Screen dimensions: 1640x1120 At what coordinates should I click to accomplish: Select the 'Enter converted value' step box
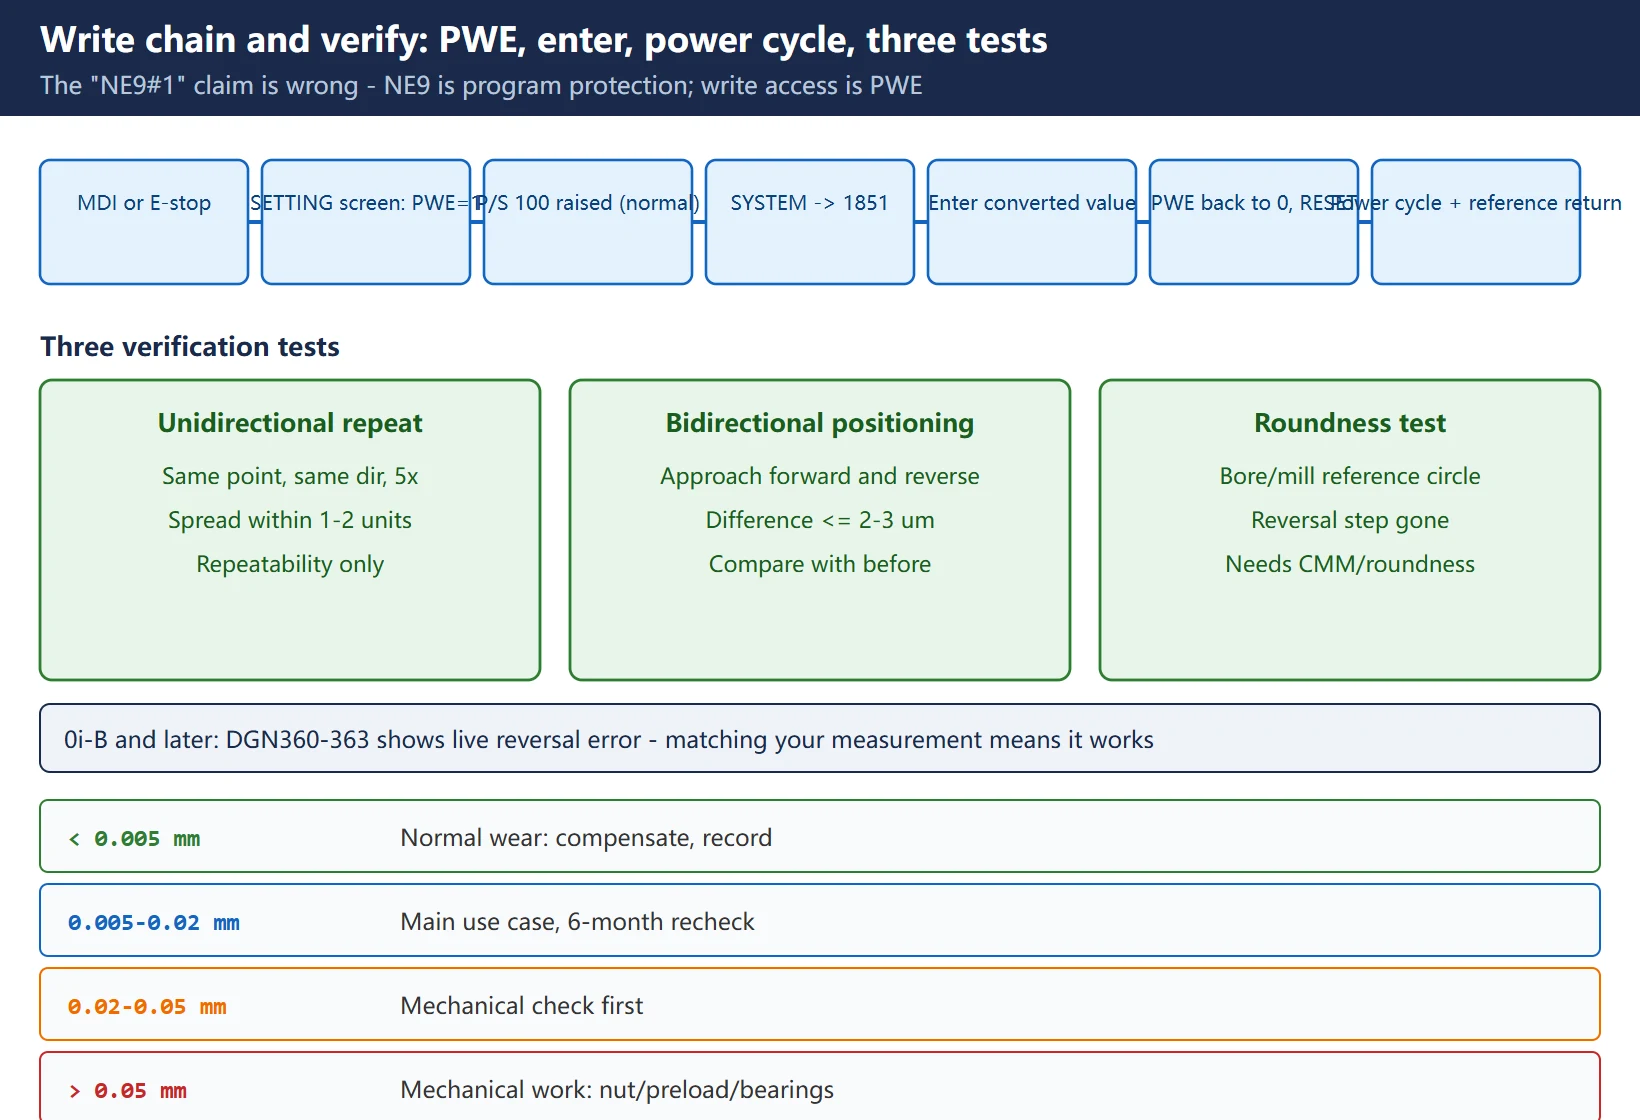pyautogui.click(x=1032, y=222)
